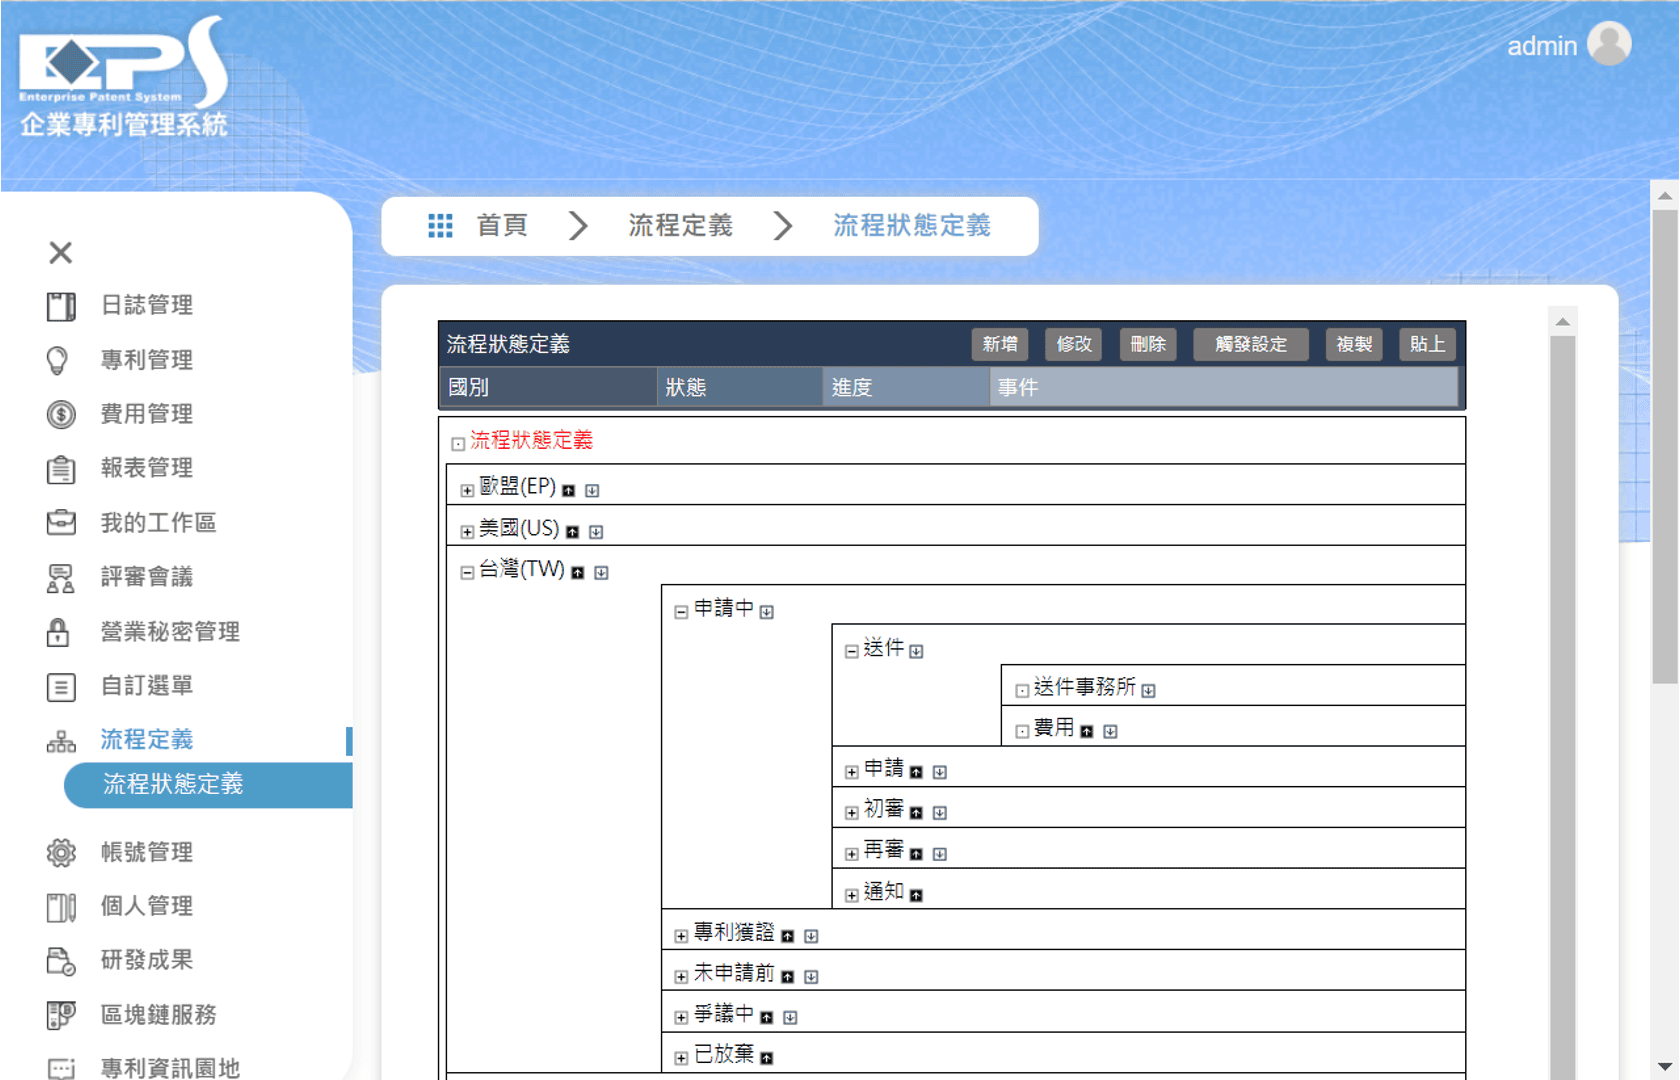Image resolution: width=1680 pixels, height=1080 pixels.
Task: Click the lightbulb icon for 專利管理
Action: tap(59, 360)
